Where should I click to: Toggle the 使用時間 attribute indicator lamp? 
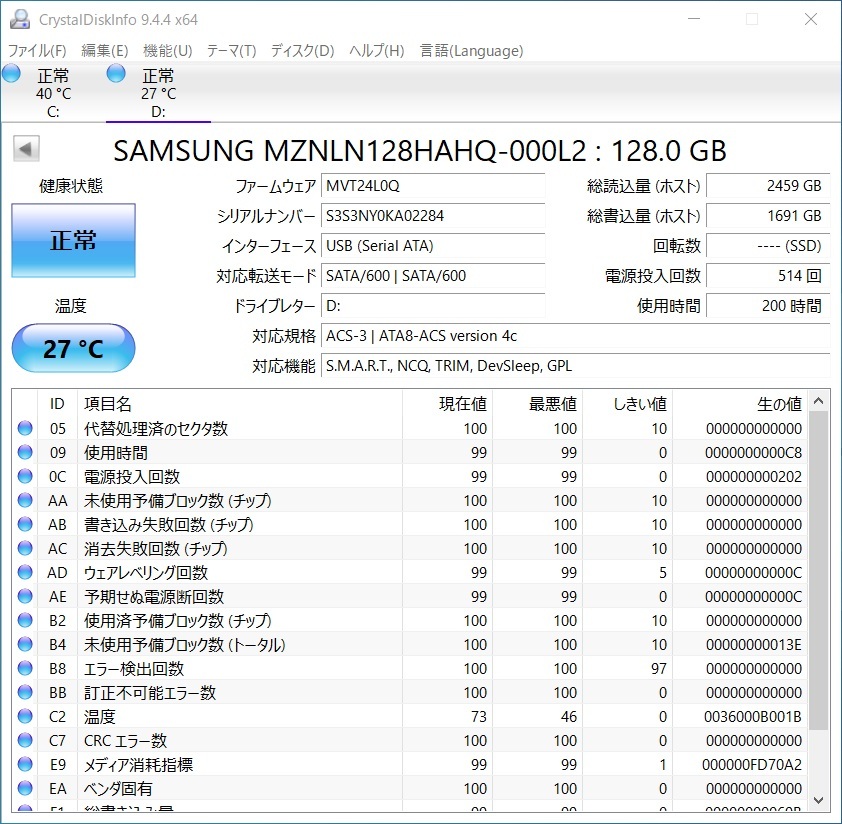point(25,452)
